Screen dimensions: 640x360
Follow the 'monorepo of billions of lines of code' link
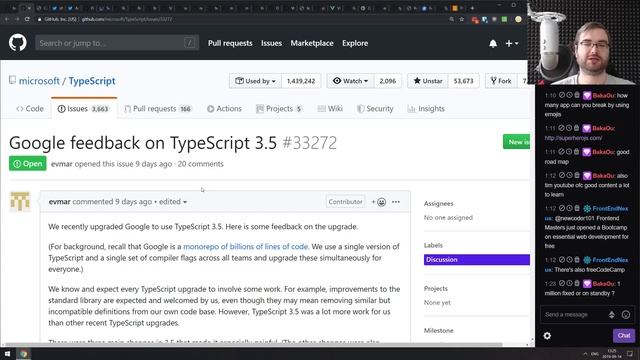click(x=246, y=247)
